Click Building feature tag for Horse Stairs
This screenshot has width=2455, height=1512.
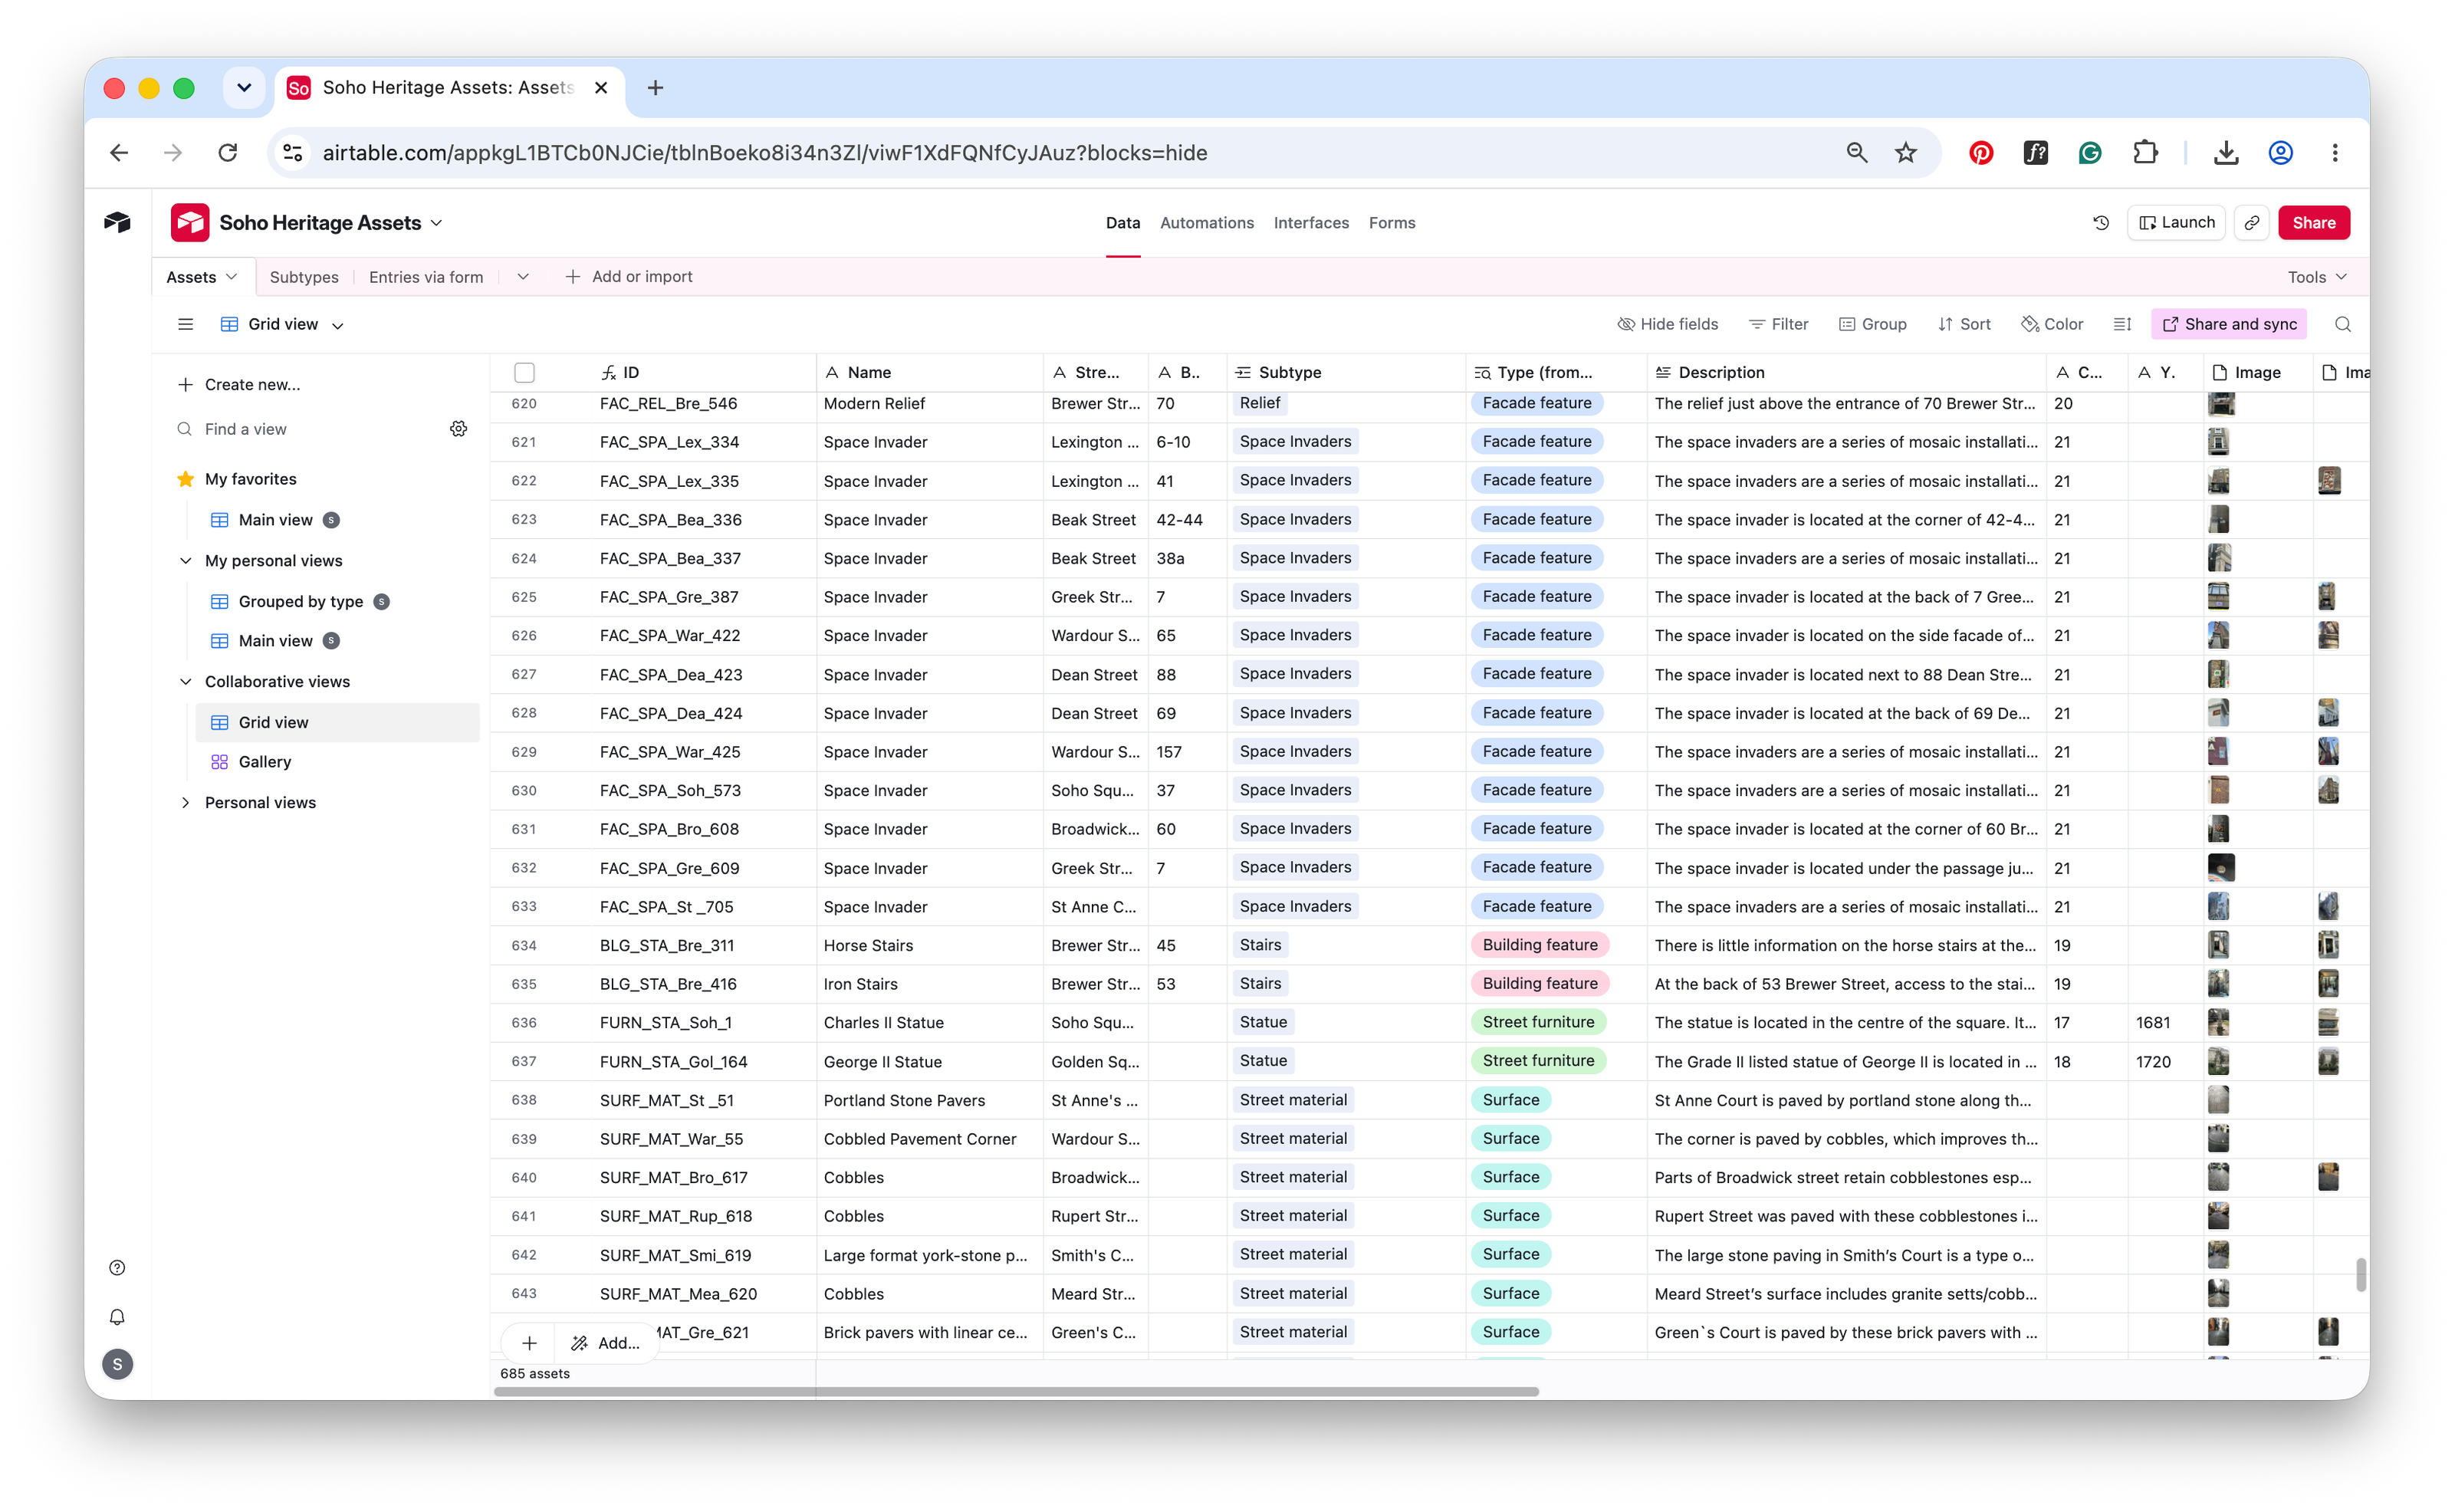1540,945
